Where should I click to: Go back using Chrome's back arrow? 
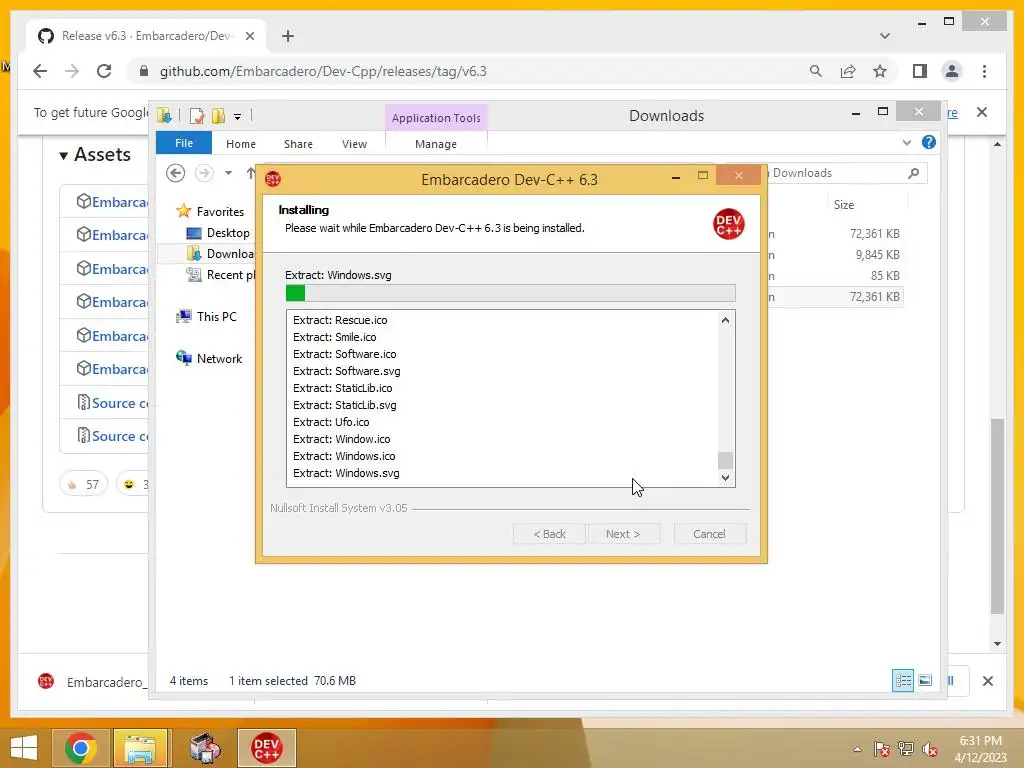coord(40,71)
